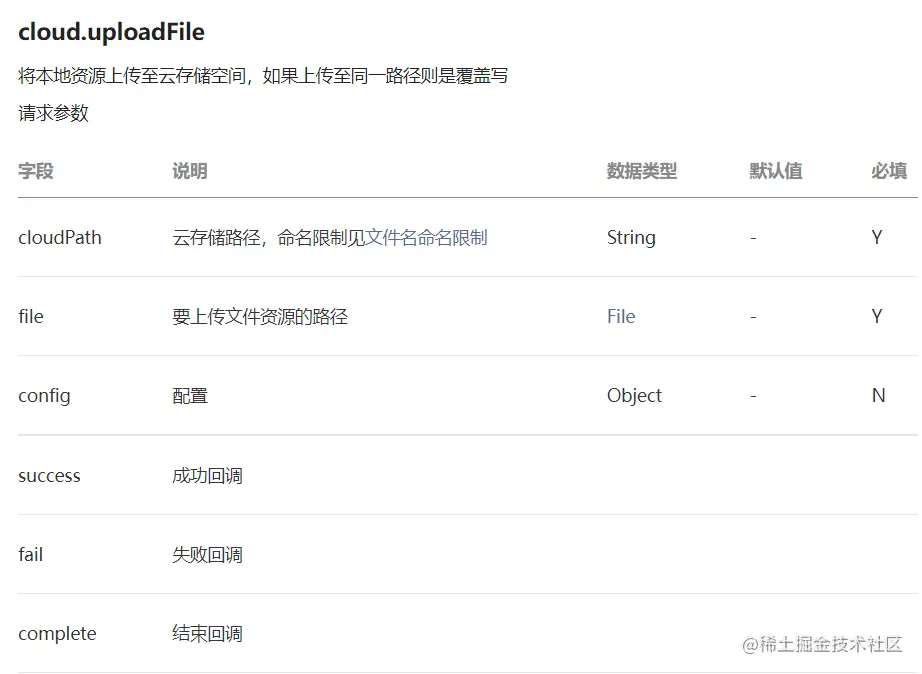The image size is (922, 674).
Task: Click the 字段 column header
Action: [x=36, y=171]
